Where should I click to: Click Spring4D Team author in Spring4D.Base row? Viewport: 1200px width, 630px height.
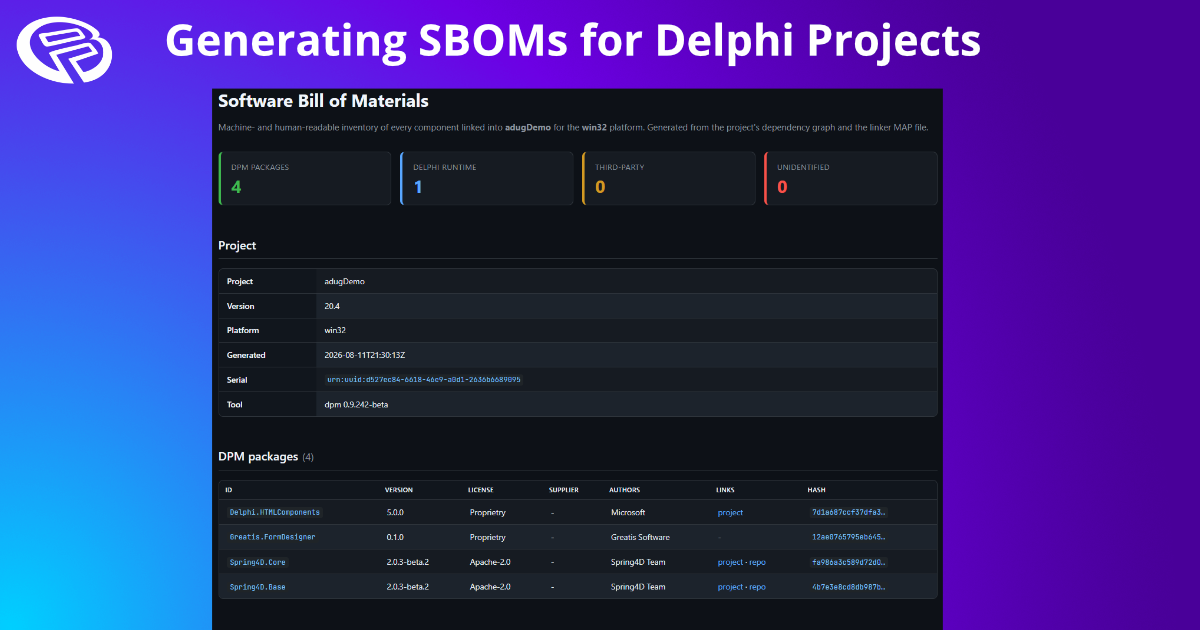pos(637,587)
